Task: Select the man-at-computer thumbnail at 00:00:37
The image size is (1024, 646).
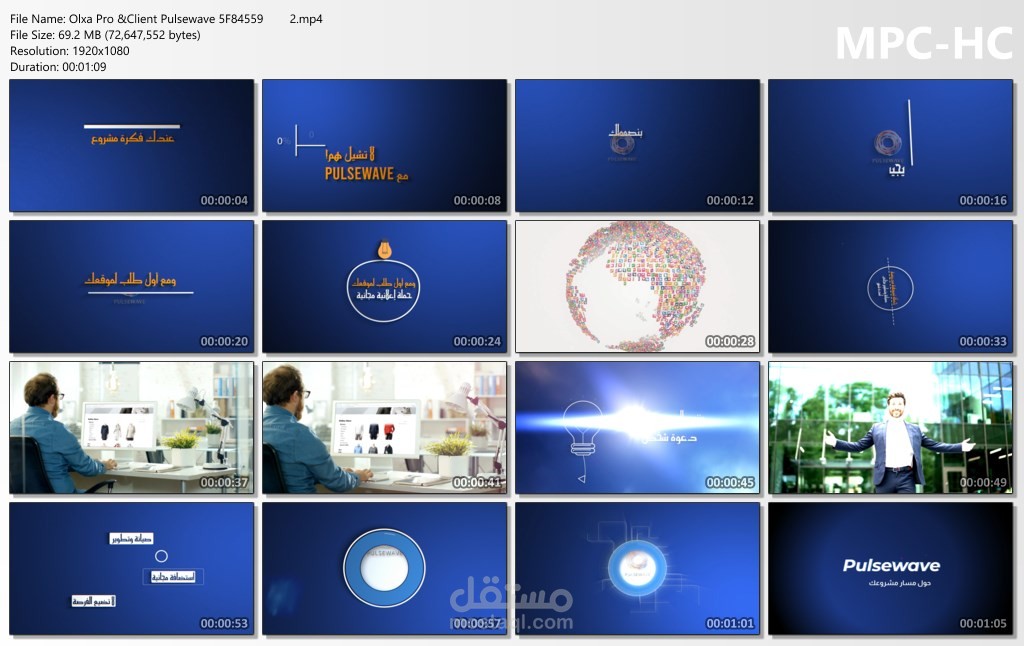Action: pos(132,428)
